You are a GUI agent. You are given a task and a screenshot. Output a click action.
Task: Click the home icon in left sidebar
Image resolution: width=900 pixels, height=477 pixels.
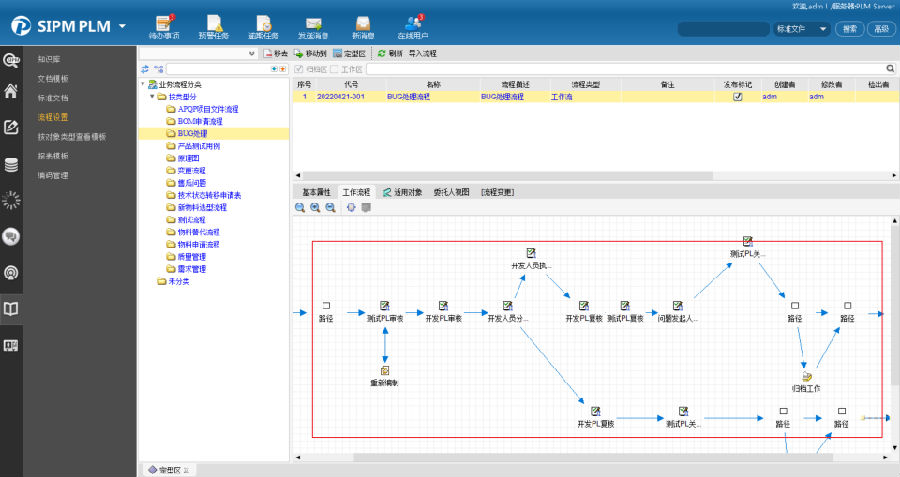(11, 92)
